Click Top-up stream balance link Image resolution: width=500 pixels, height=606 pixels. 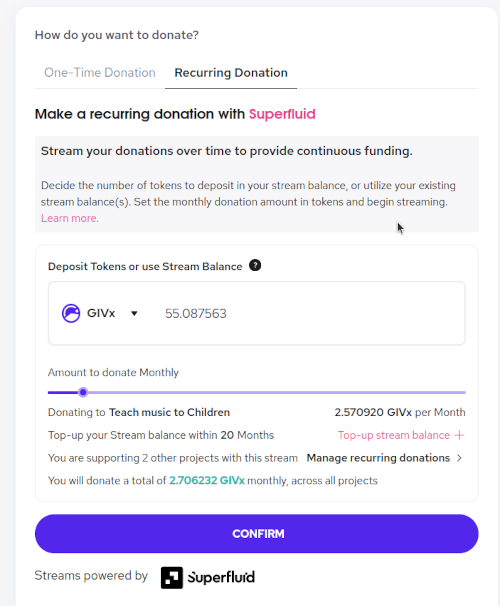(x=393, y=436)
